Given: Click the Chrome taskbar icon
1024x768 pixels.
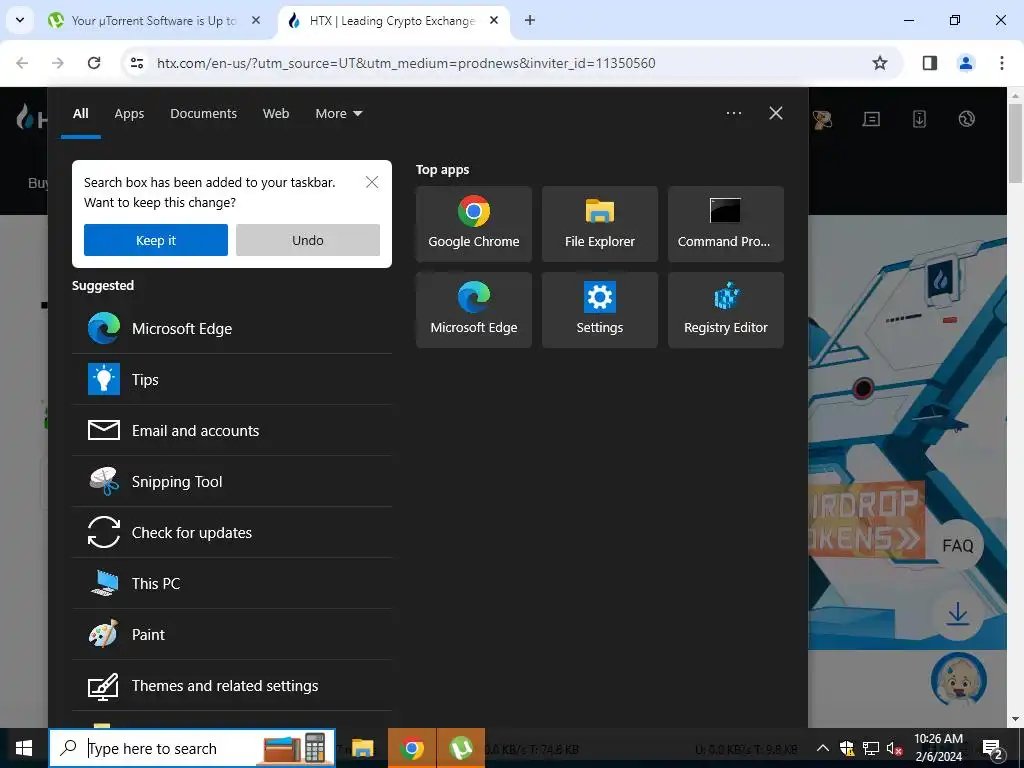Looking at the screenshot, I should (411, 748).
